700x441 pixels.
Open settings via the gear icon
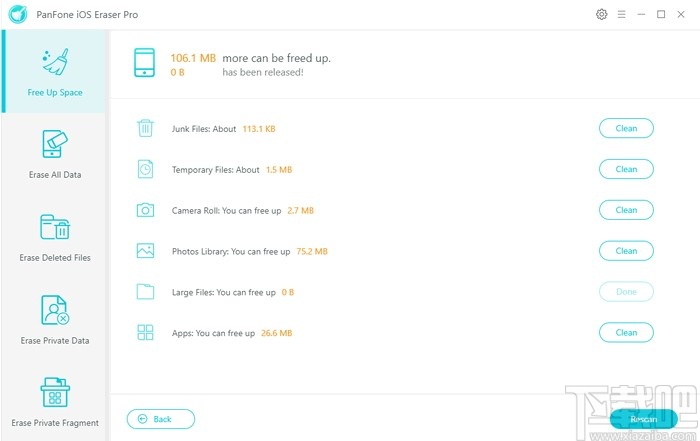601,14
